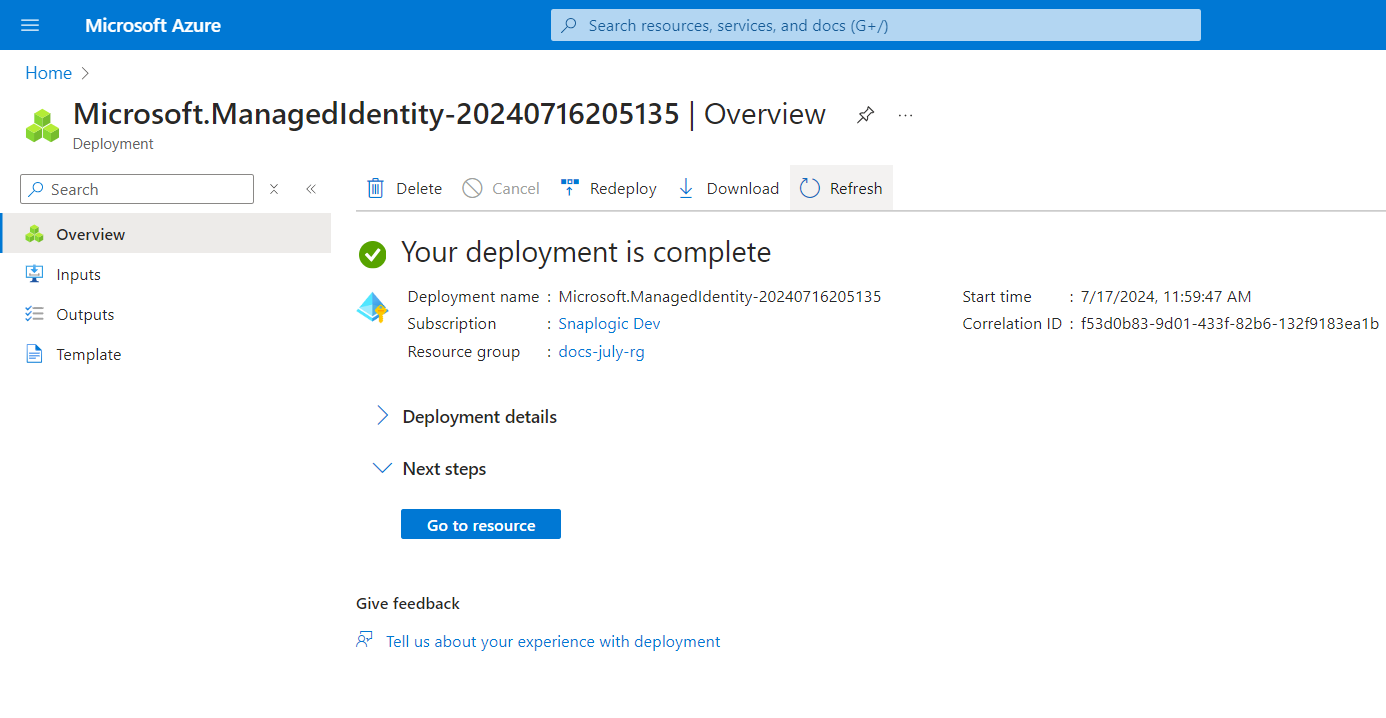Select Template in the left menu
The width and height of the screenshot is (1386, 718).
[88, 354]
